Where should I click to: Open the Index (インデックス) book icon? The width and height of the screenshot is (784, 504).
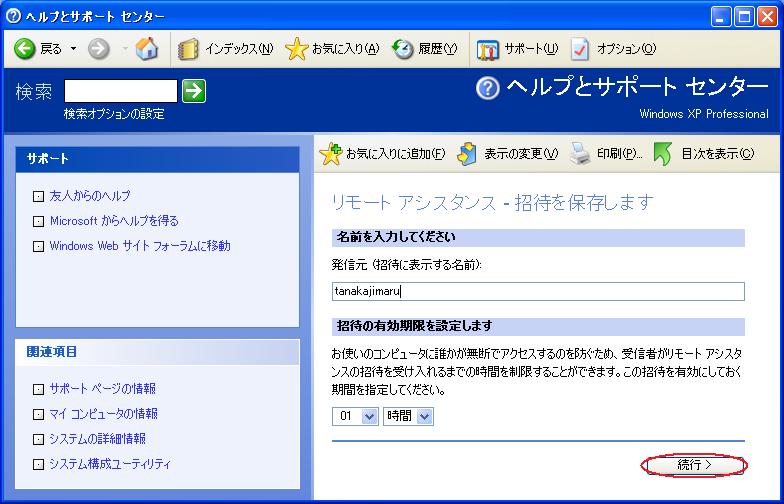click(x=189, y=49)
